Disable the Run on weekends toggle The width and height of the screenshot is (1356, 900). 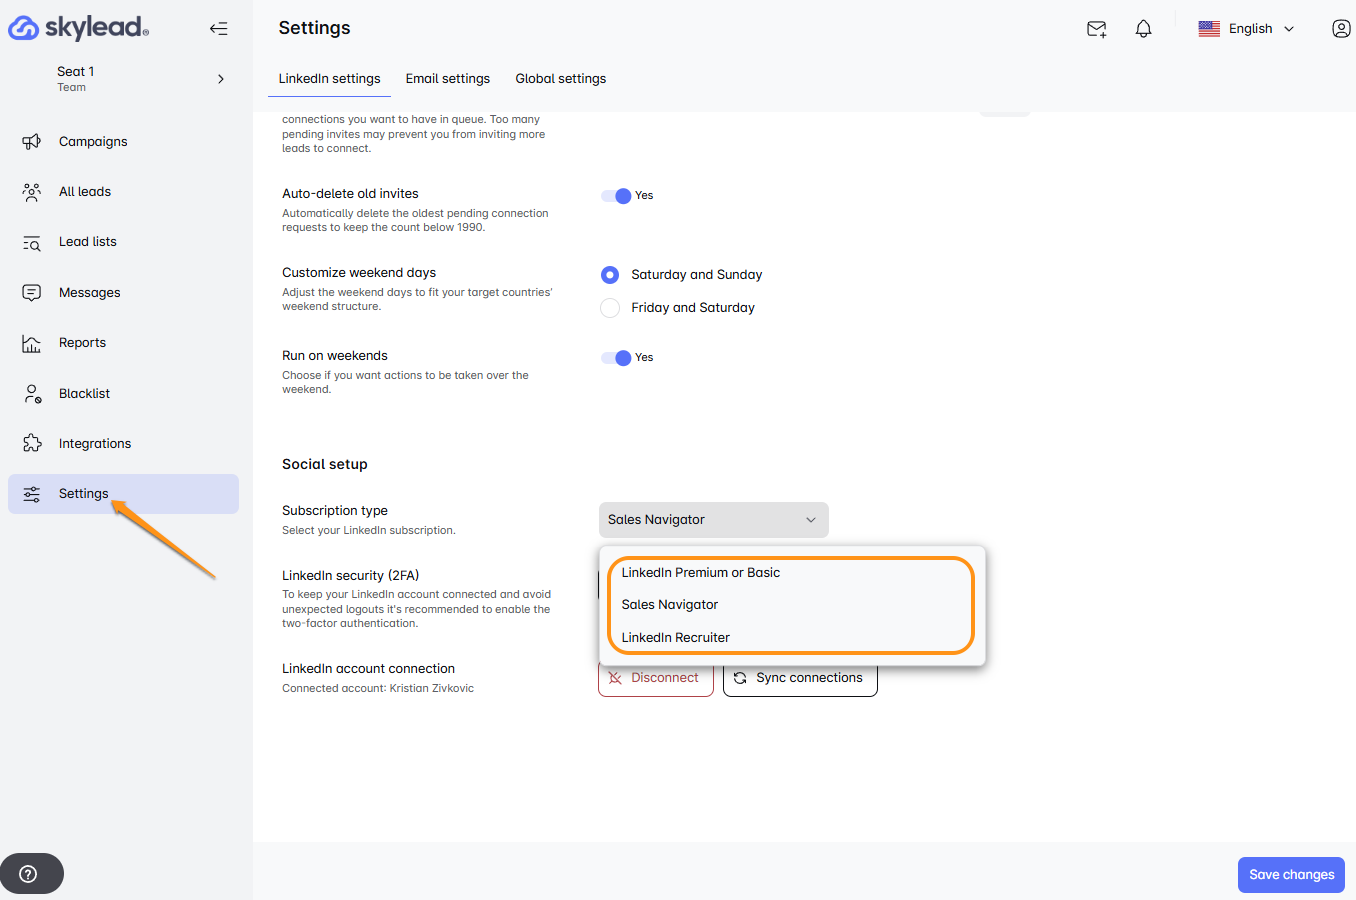617,358
